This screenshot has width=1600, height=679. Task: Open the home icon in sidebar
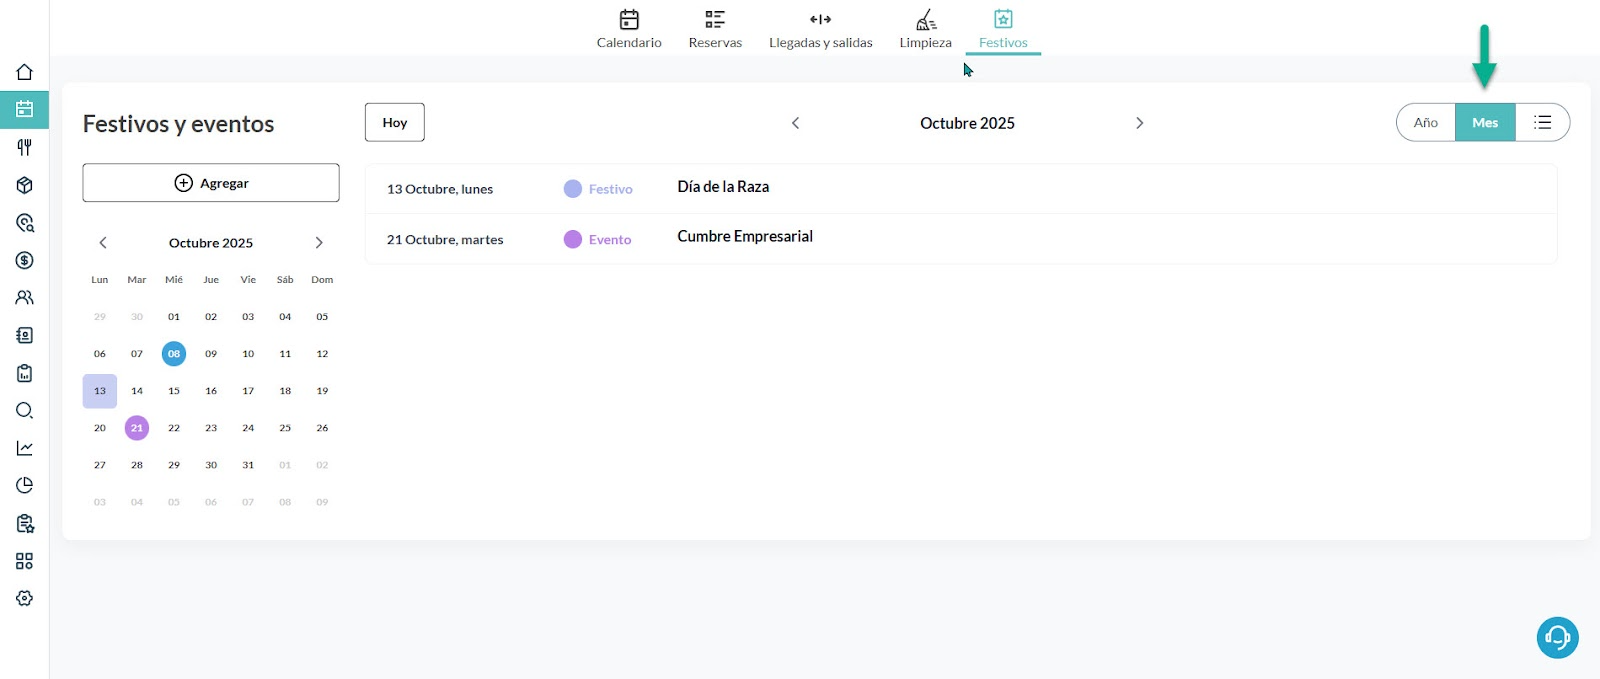(x=24, y=72)
